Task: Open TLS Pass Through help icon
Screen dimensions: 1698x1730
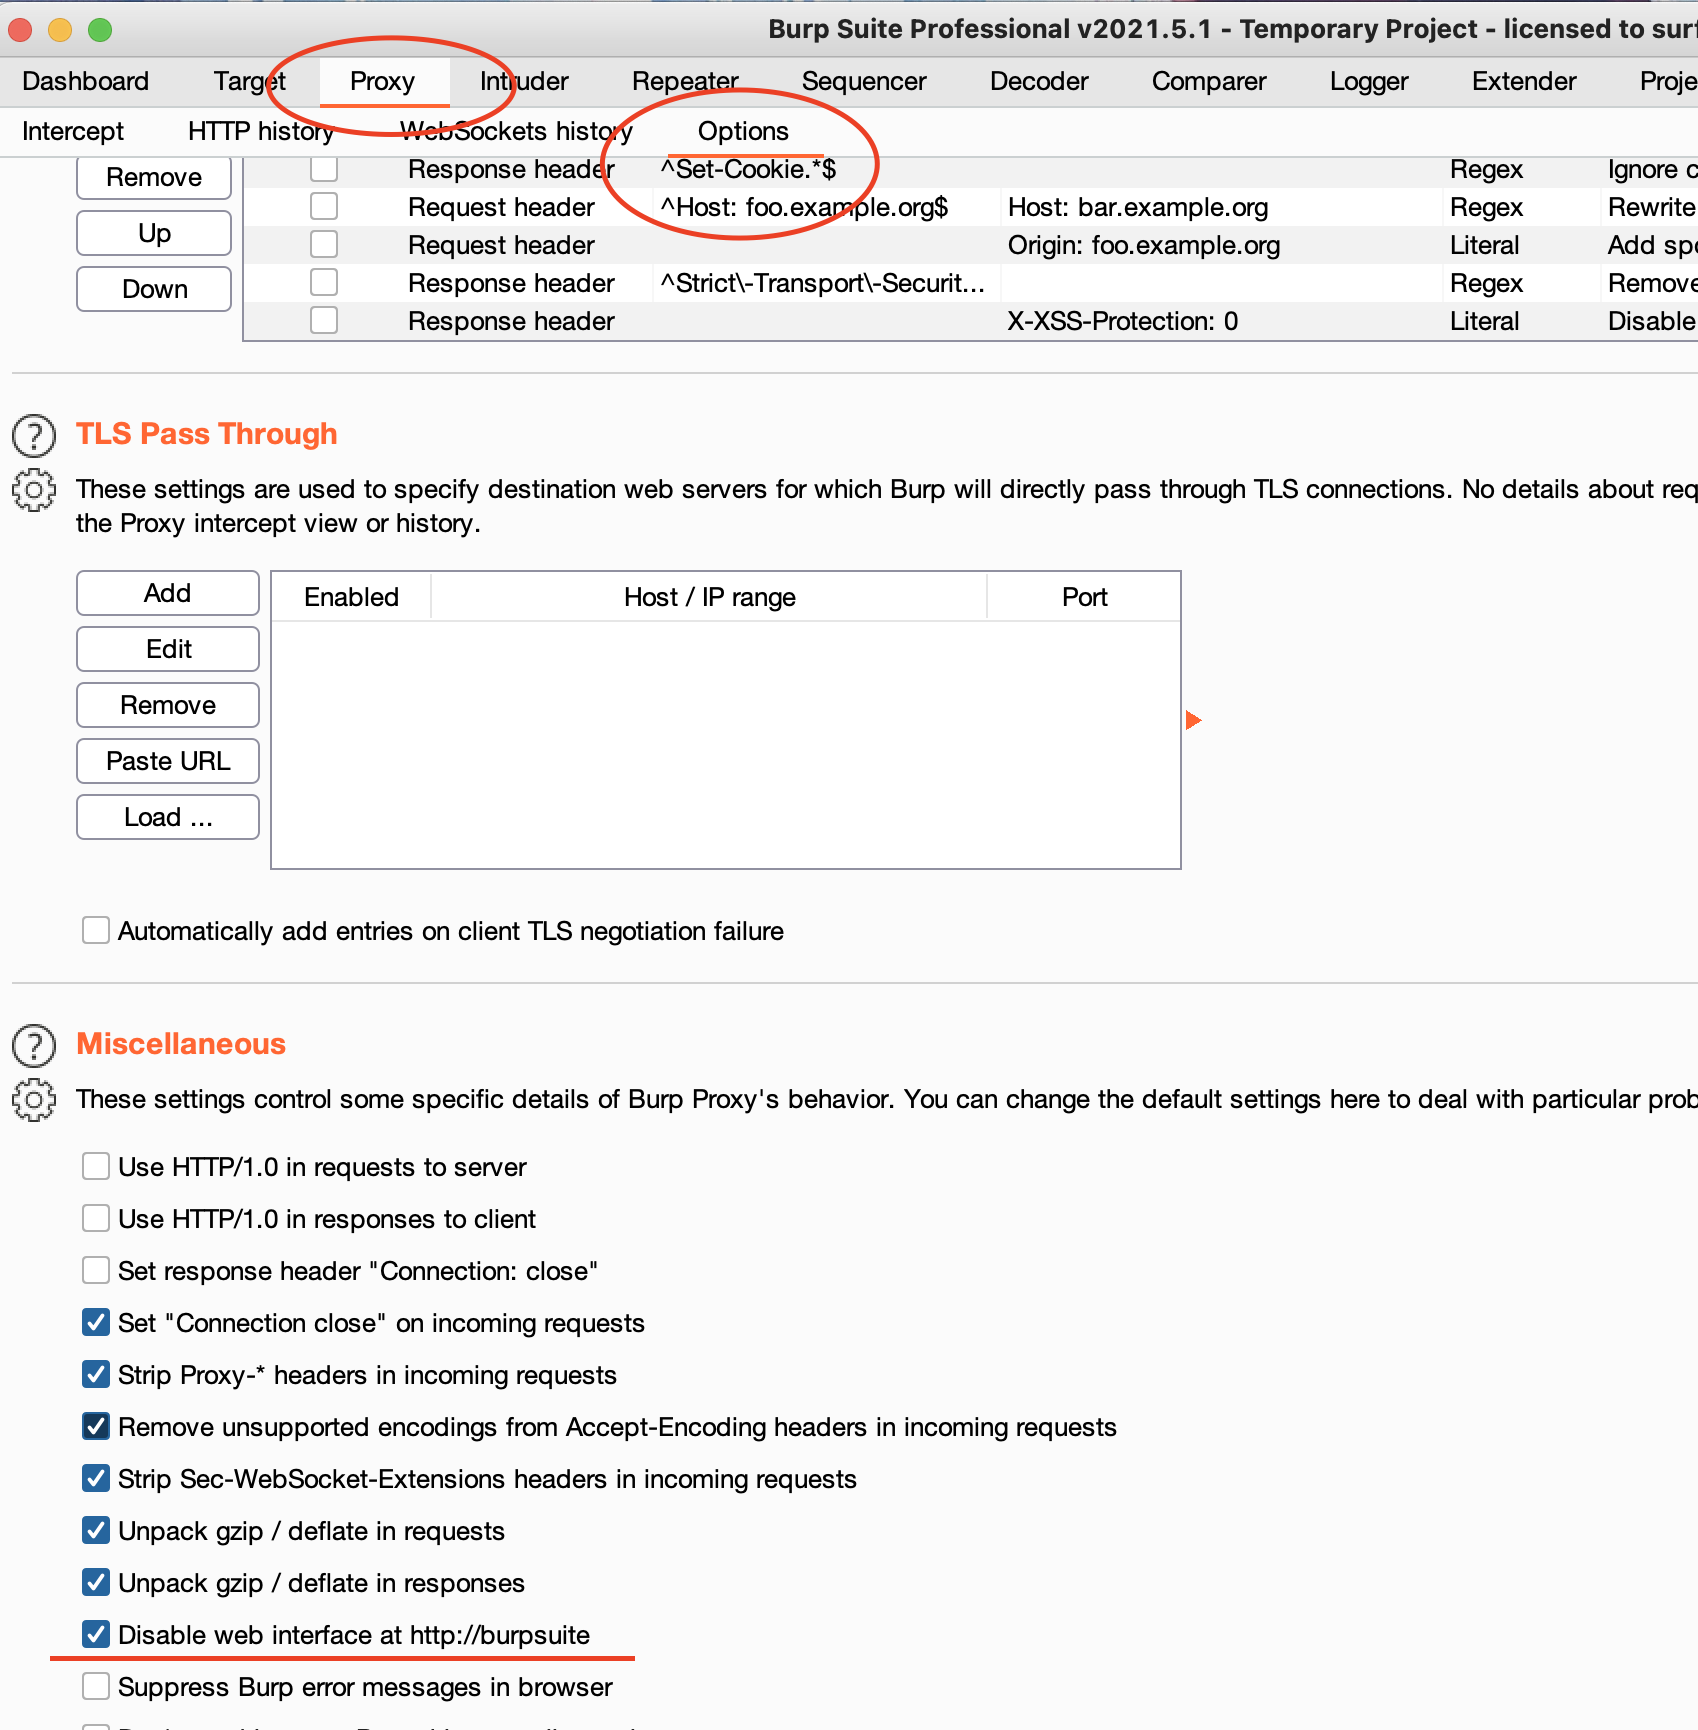Action: [x=34, y=436]
